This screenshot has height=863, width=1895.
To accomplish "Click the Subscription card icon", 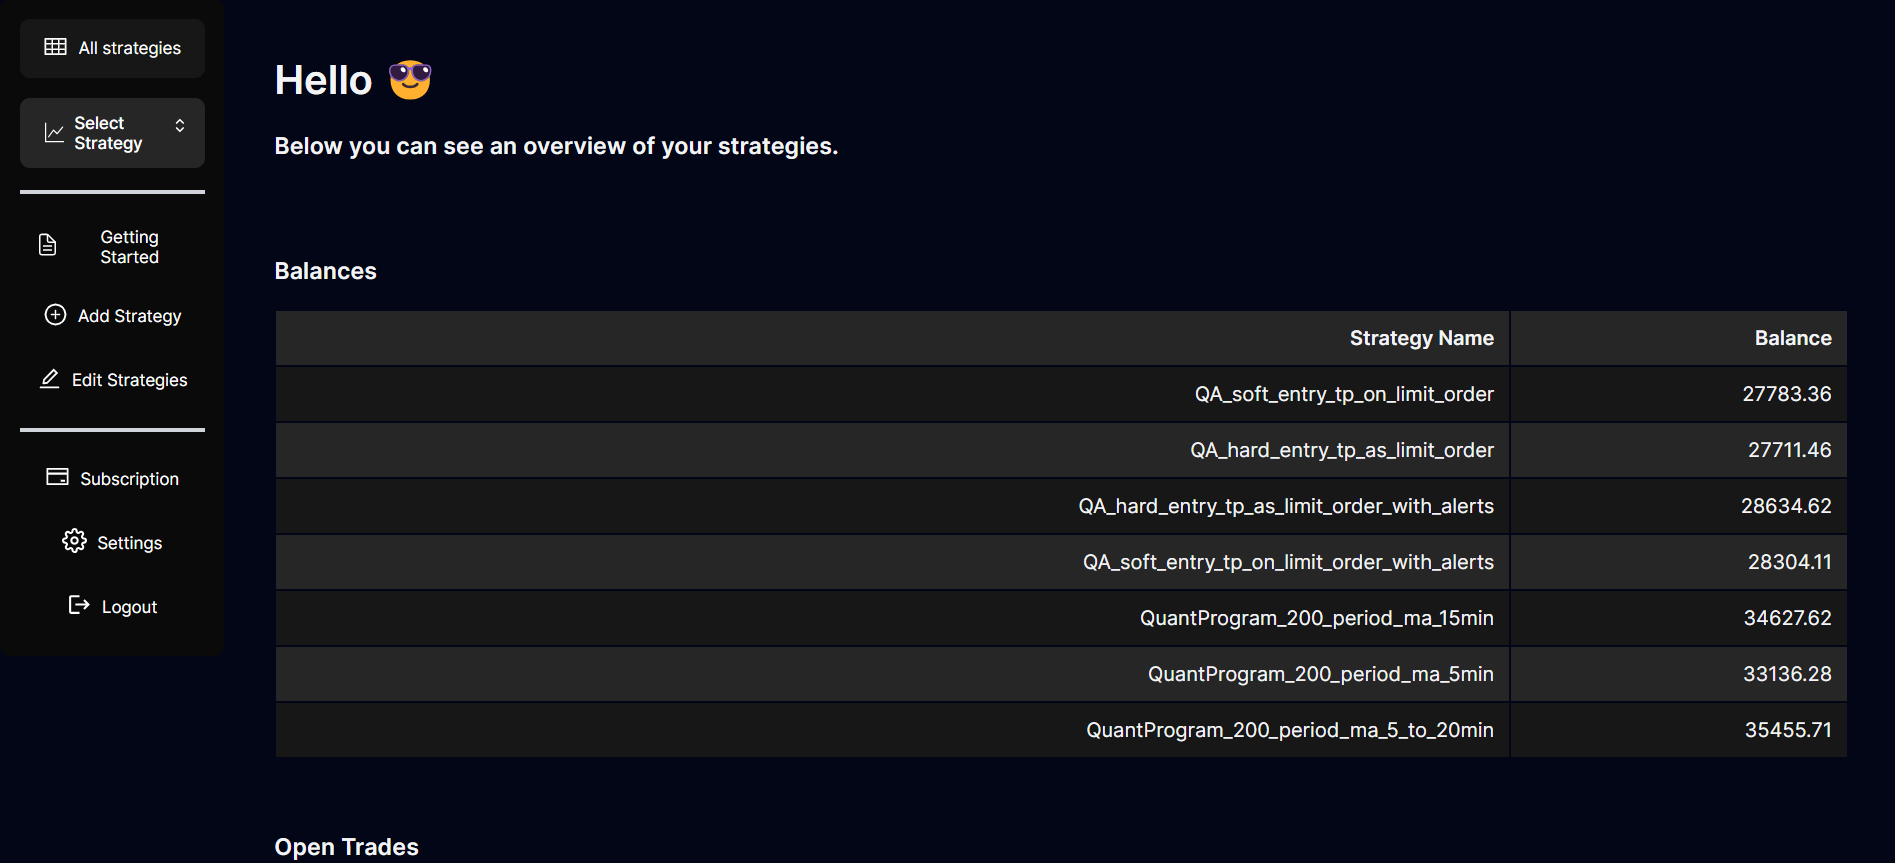I will click(x=58, y=477).
